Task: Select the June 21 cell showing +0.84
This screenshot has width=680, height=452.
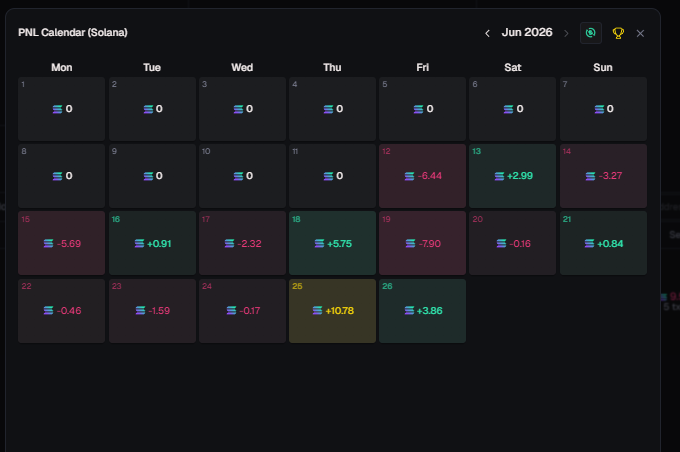Action: [603, 243]
